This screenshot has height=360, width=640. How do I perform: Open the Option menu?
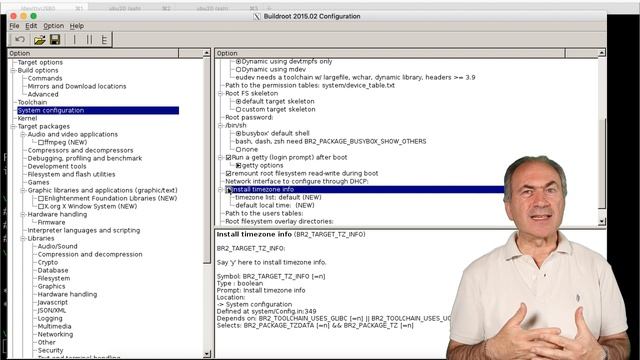[53, 26]
